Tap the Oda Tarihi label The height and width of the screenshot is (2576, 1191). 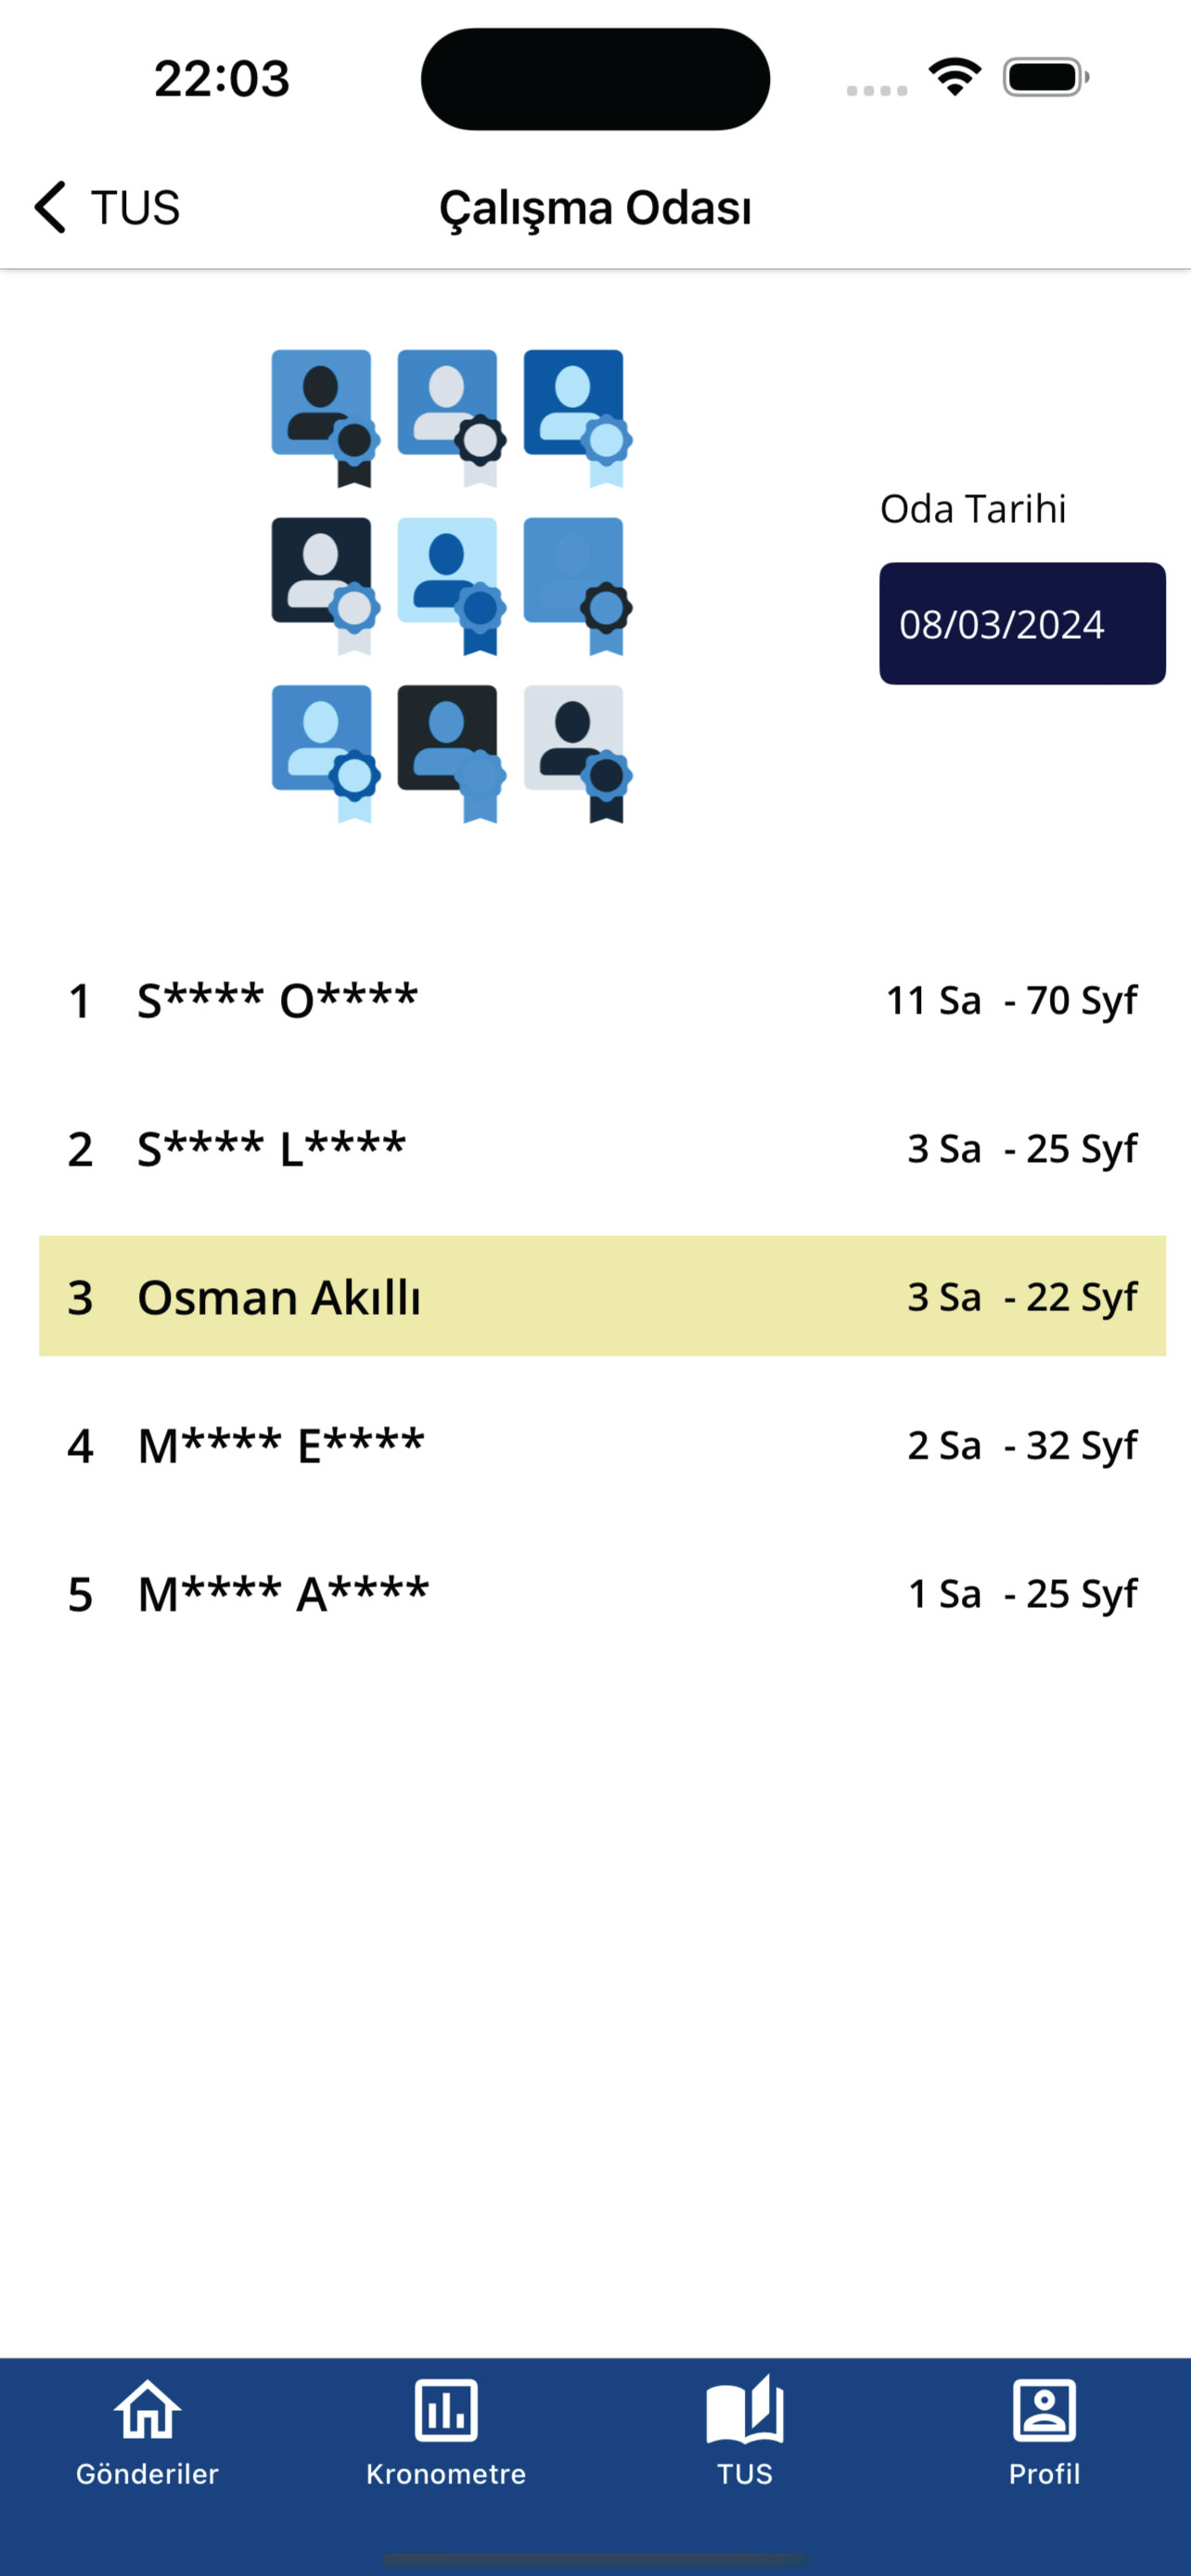tap(972, 509)
